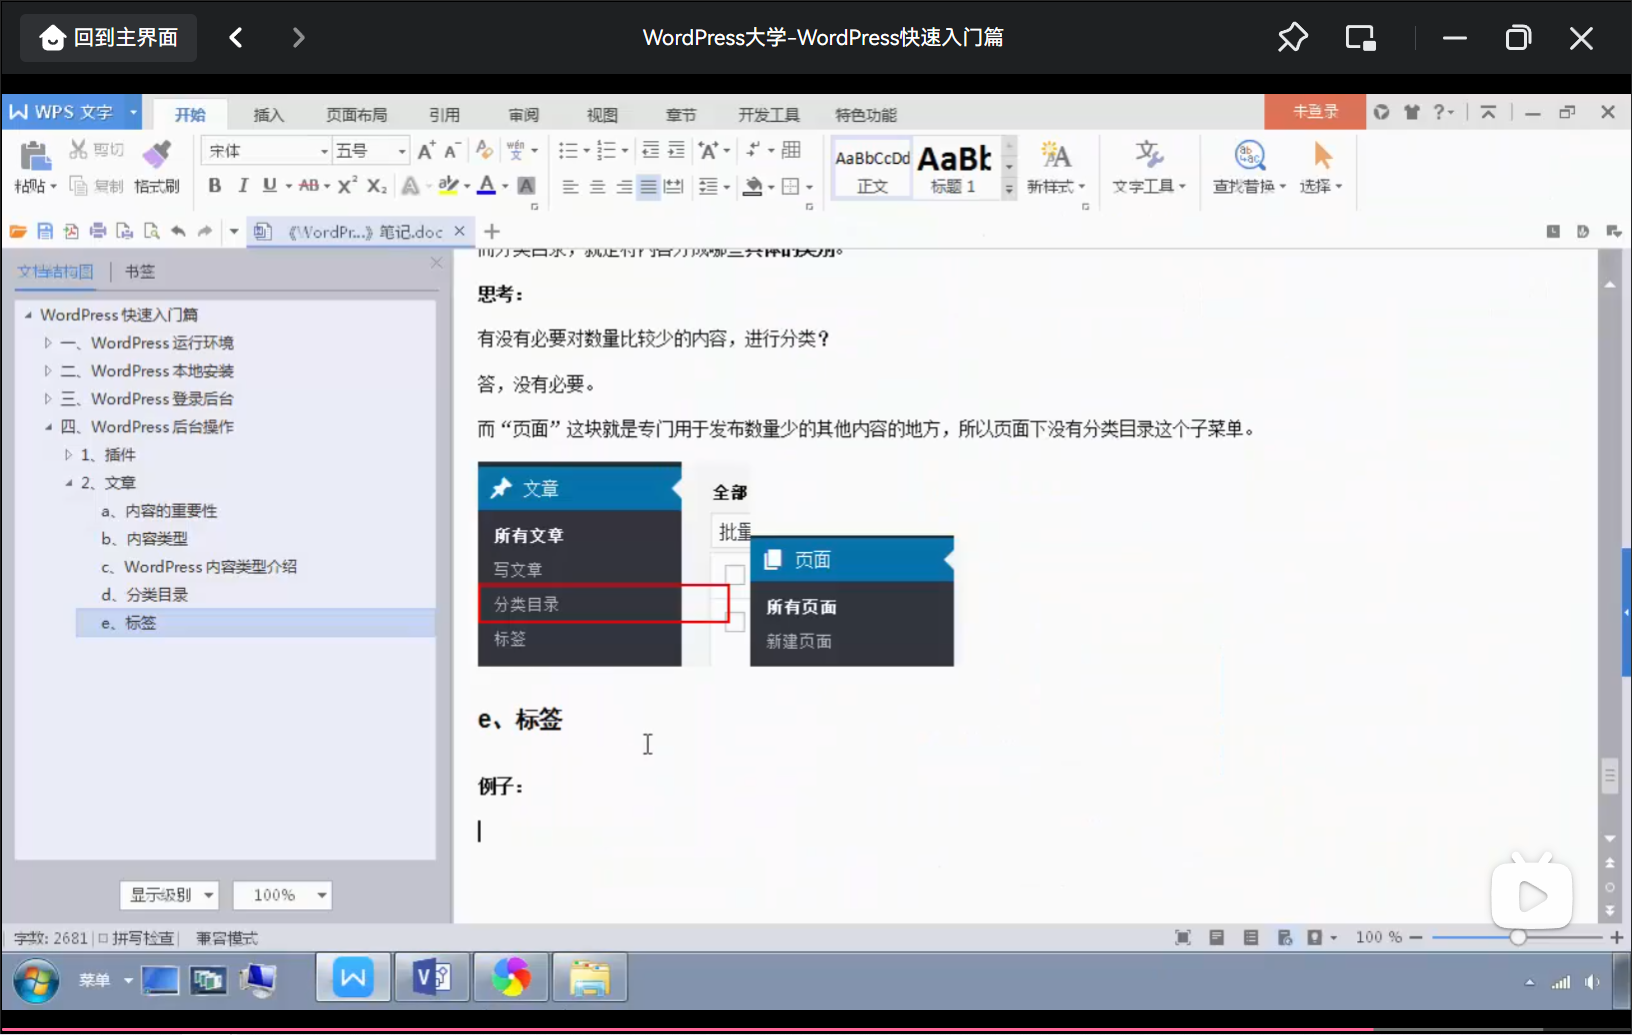This screenshot has height=1035, width=1632.
Task: Decrease font size with A- icon
Action: [x=452, y=150]
